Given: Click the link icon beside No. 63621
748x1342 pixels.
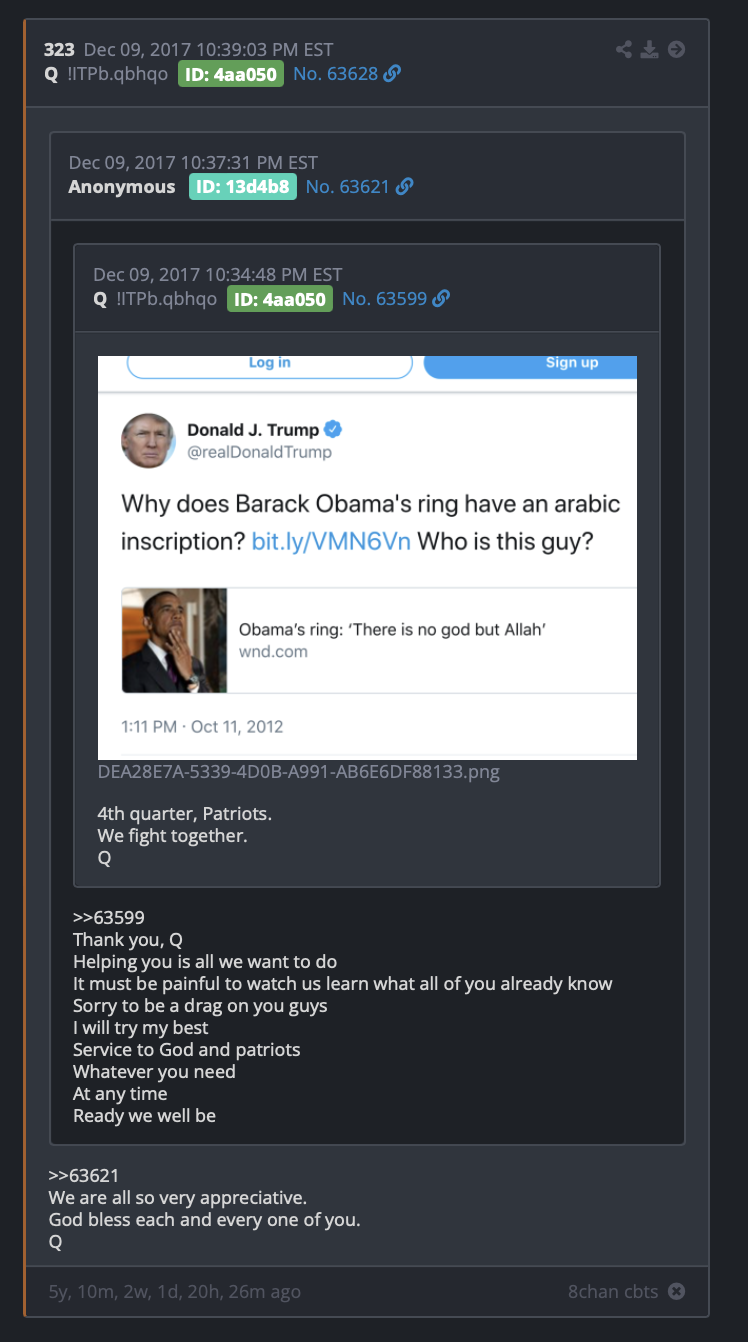Looking at the screenshot, I should (x=405, y=186).
